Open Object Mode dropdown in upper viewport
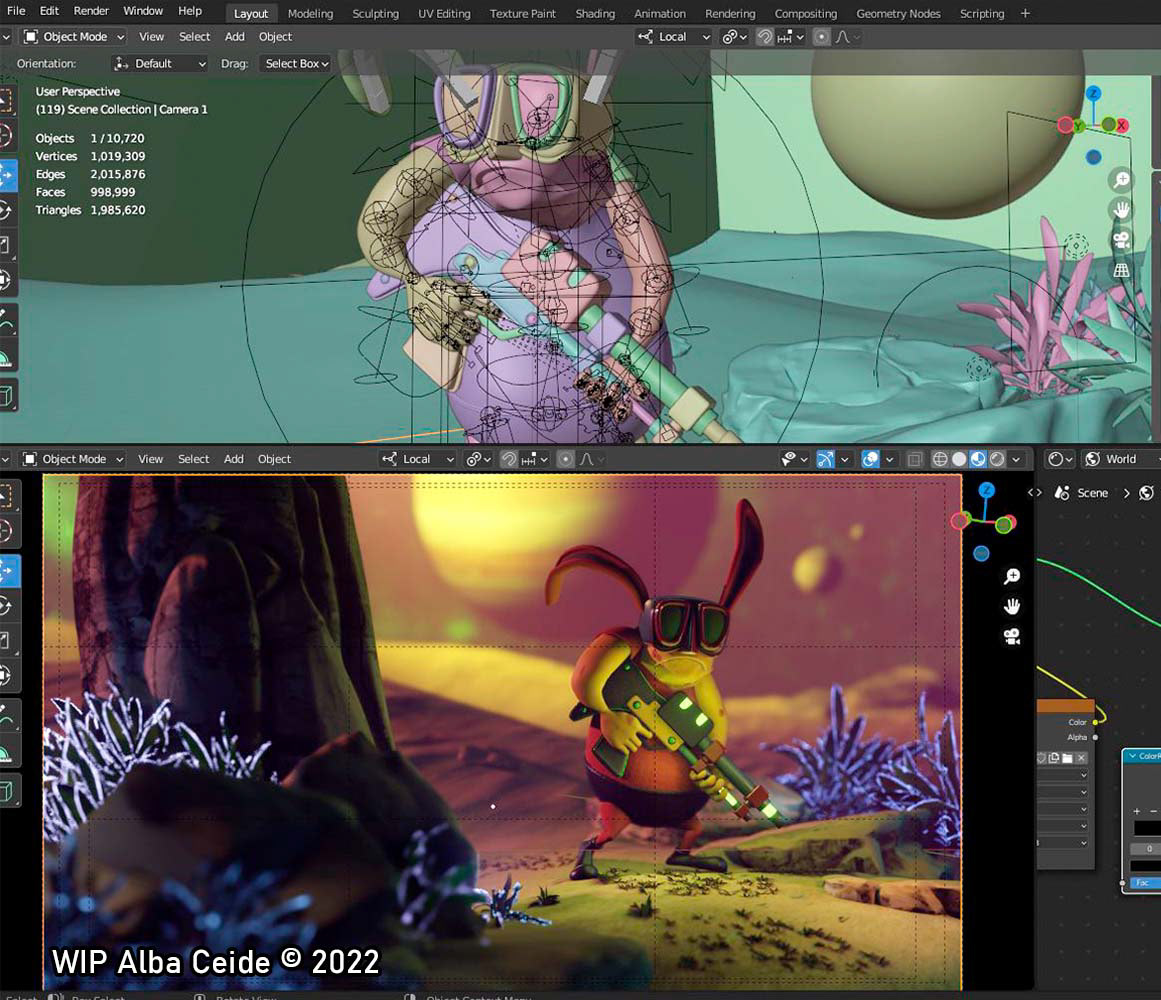 pyautogui.click(x=73, y=37)
